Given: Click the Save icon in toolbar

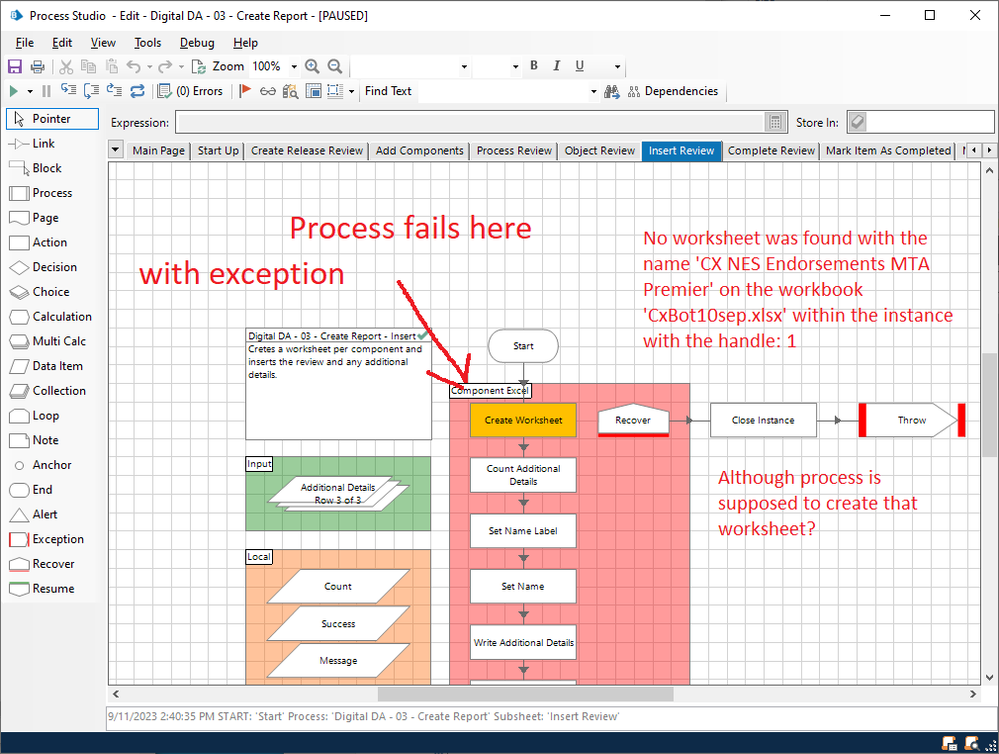Looking at the screenshot, I should [x=15, y=67].
